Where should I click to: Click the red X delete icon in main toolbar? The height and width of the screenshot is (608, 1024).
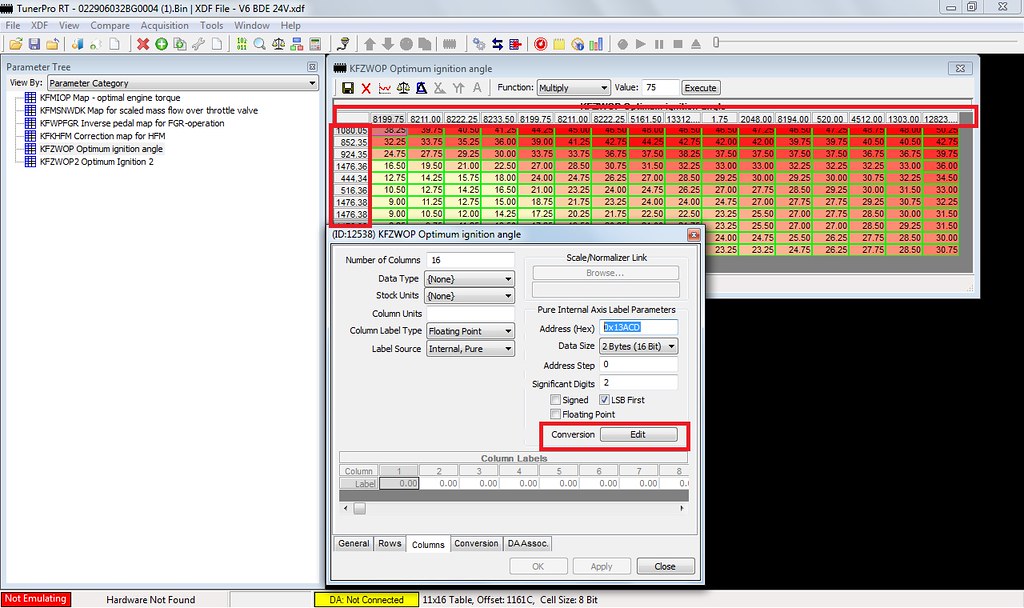143,44
